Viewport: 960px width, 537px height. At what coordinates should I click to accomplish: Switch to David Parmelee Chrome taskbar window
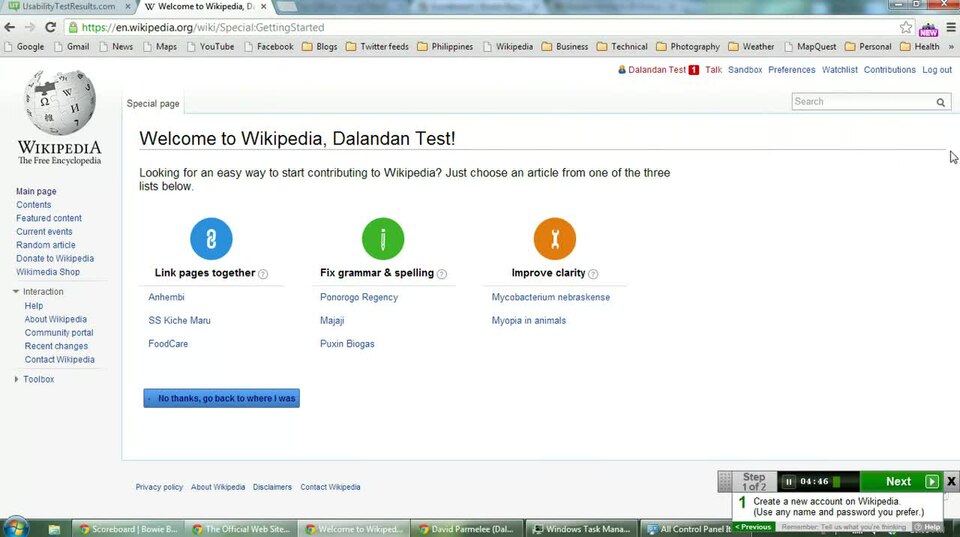click(468, 529)
